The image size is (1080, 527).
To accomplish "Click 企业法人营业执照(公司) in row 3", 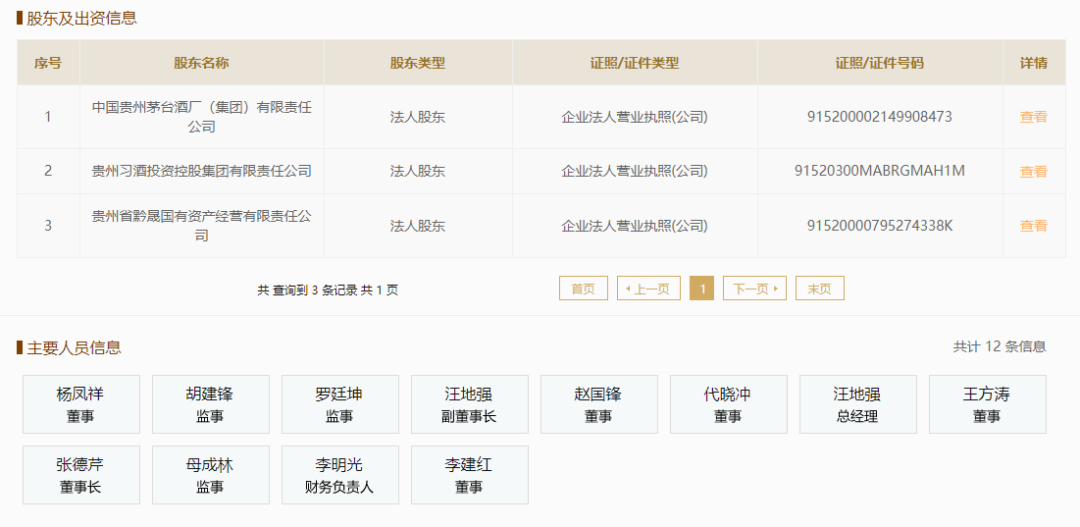I will (x=635, y=225).
